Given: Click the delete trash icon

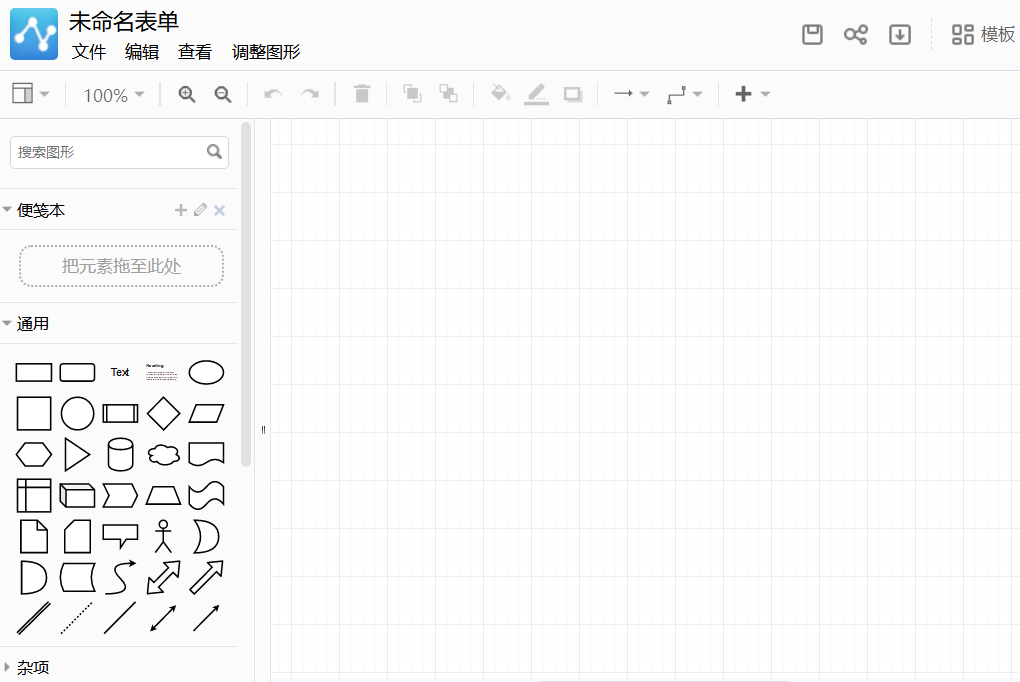Looking at the screenshot, I should (x=362, y=94).
